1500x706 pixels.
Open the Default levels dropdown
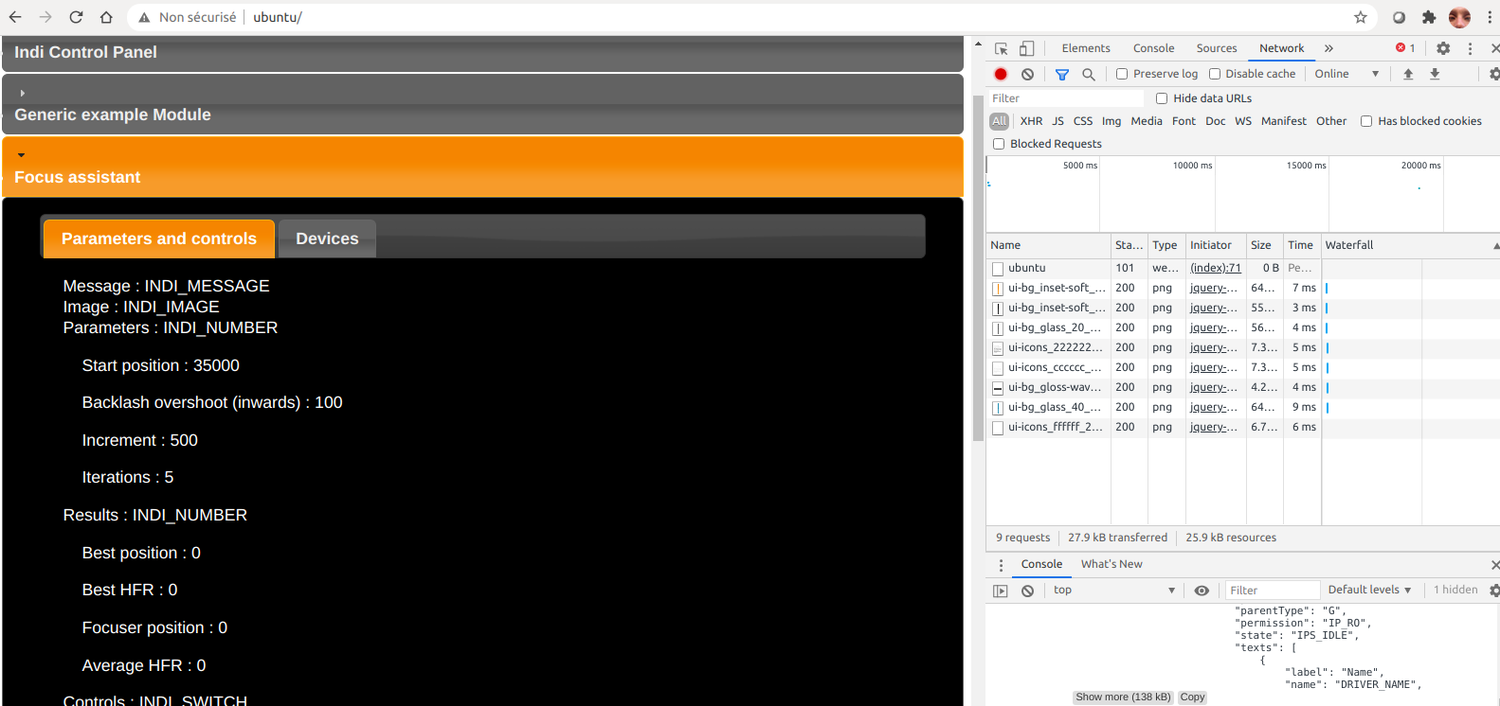[x=1369, y=591]
